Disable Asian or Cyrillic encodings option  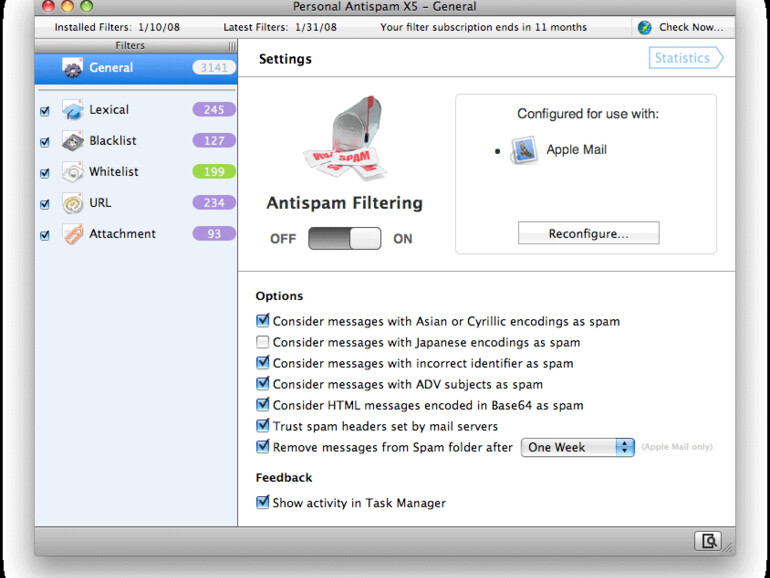point(263,321)
